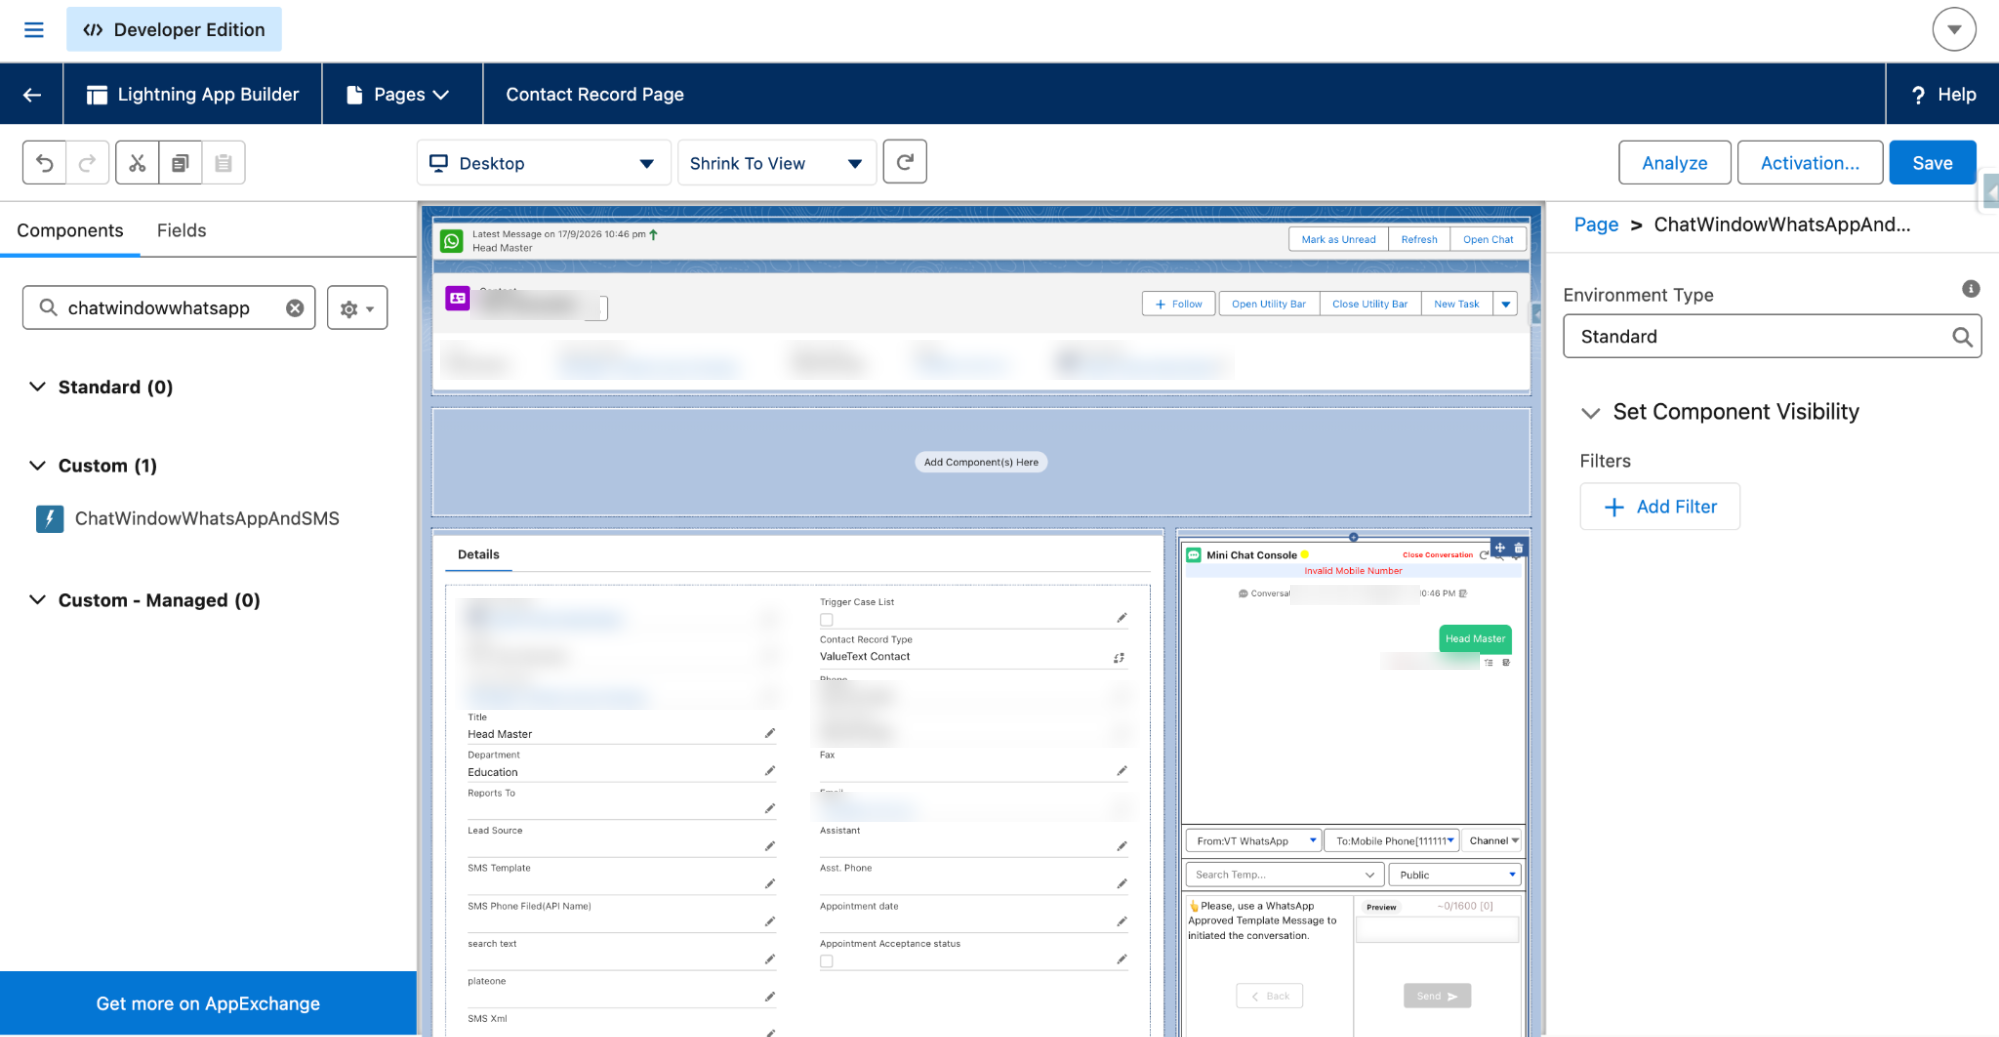The width and height of the screenshot is (1999, 1037).
Task: Redo the last change
Action: (87, 163)
